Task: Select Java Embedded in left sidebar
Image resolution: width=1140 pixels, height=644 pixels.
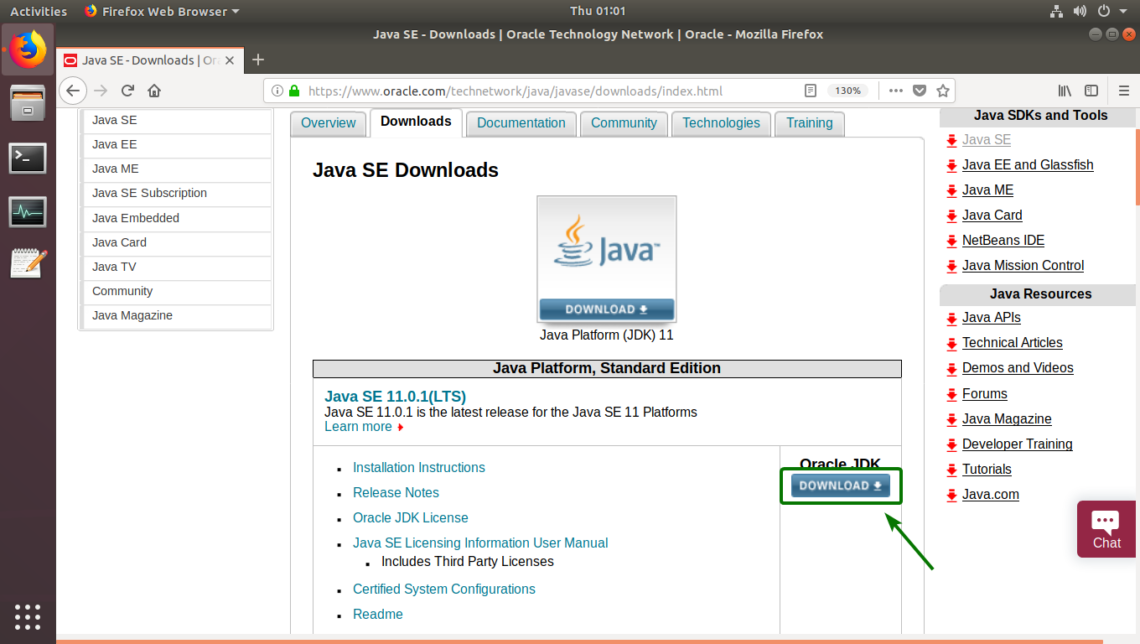Action: click(177, 218)
